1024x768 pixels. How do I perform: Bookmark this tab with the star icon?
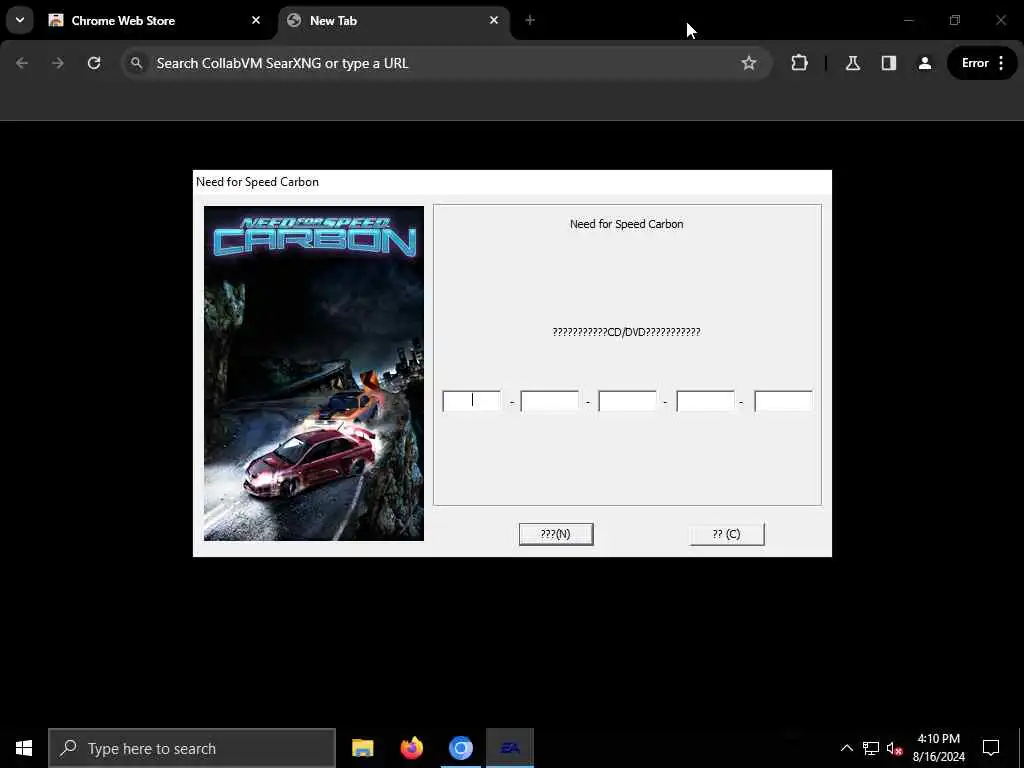[748, 63]
